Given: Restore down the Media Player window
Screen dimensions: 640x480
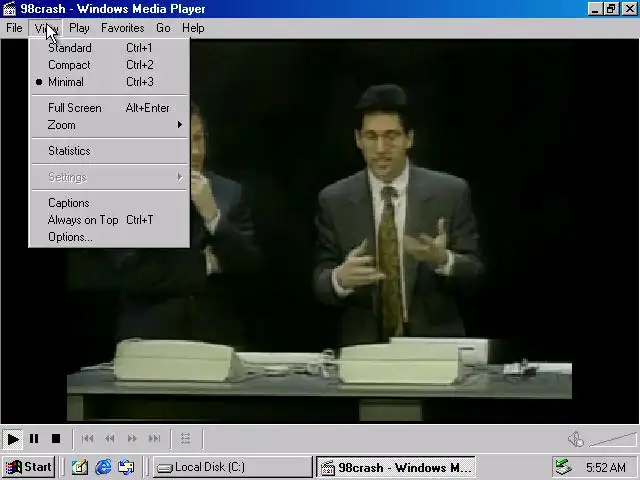Looking at the screenshot, I should pos(611,9).
